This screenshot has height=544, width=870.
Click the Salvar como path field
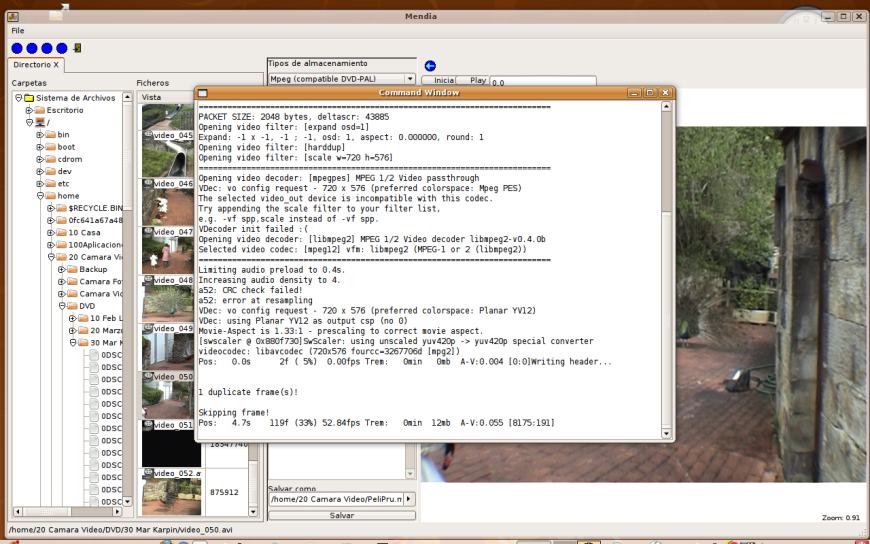[x=333, y=499]
